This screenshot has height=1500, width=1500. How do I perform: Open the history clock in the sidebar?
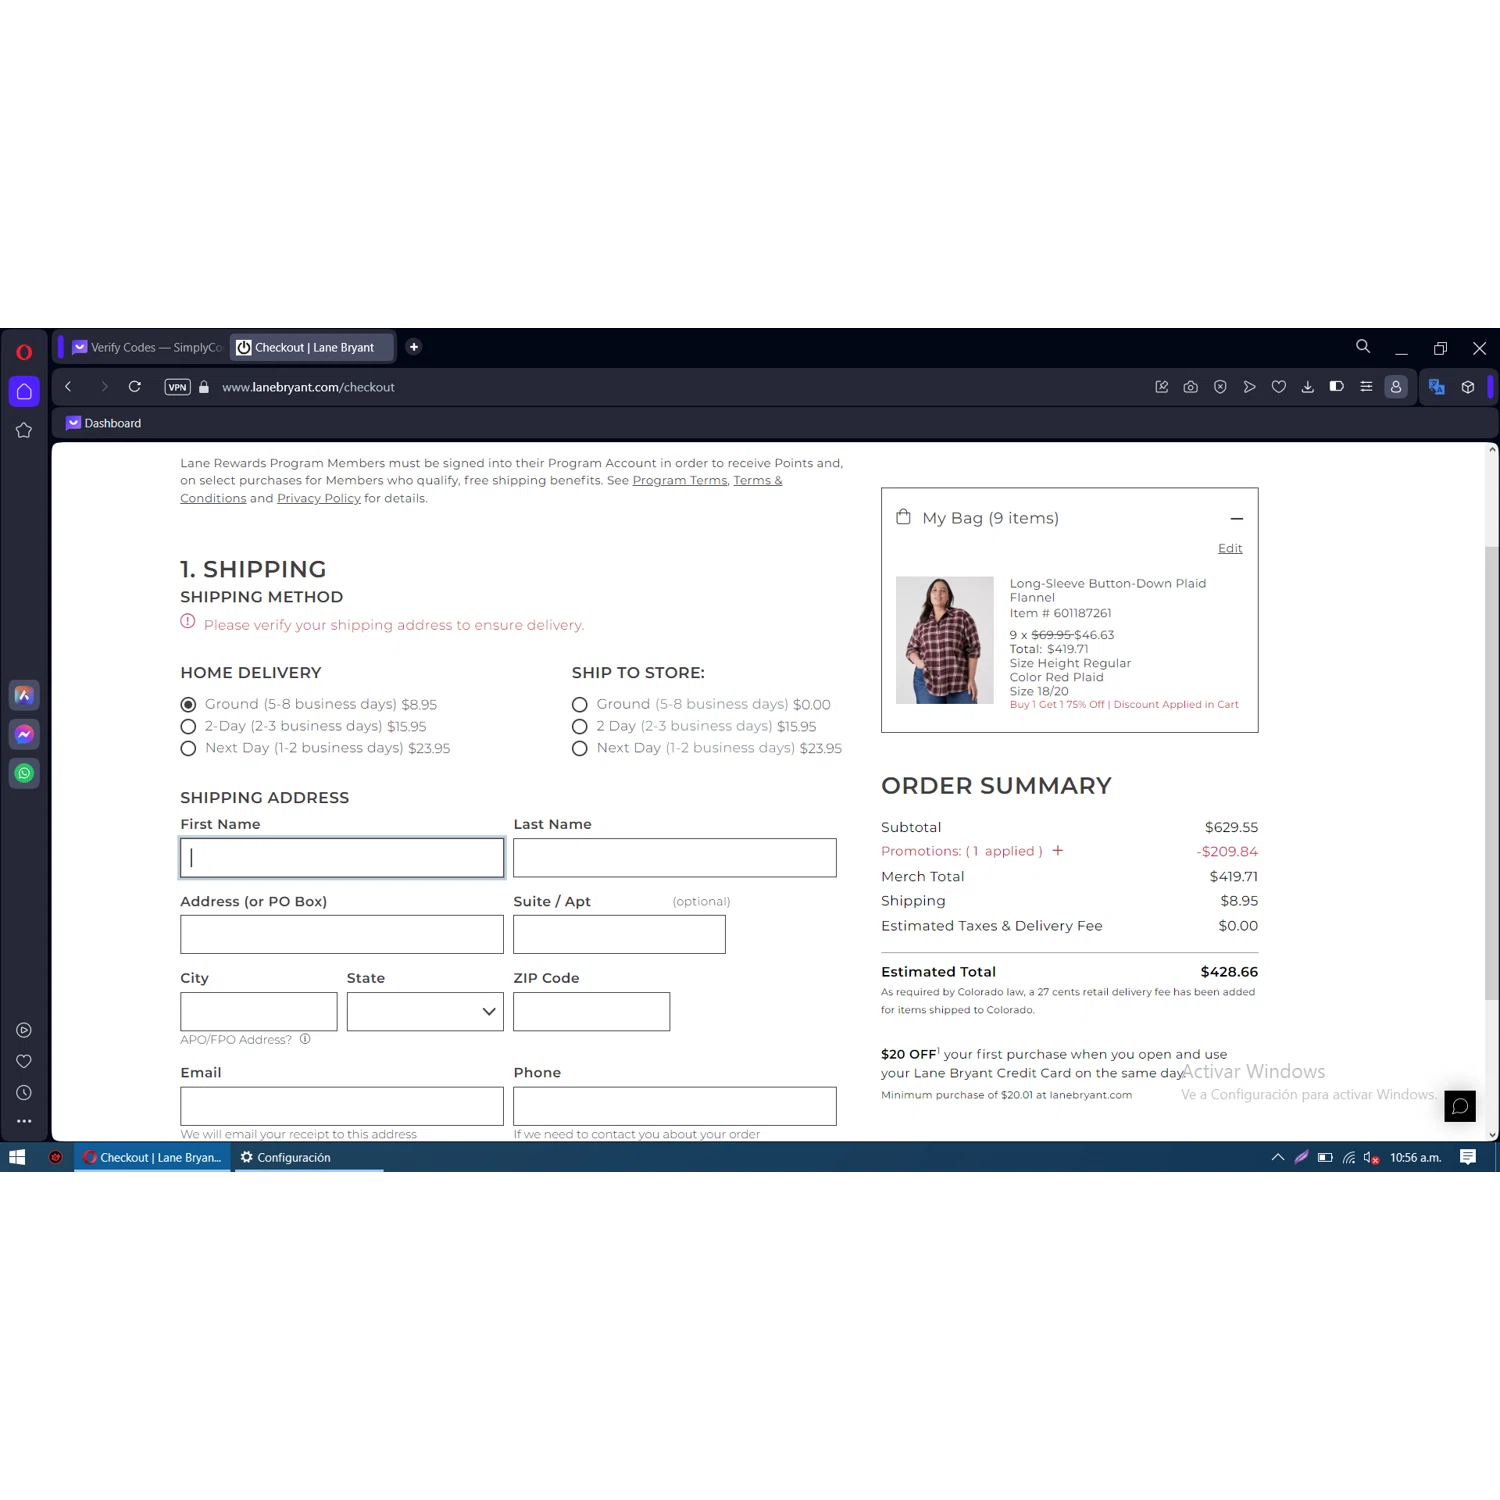click(x=24, y=1093)
